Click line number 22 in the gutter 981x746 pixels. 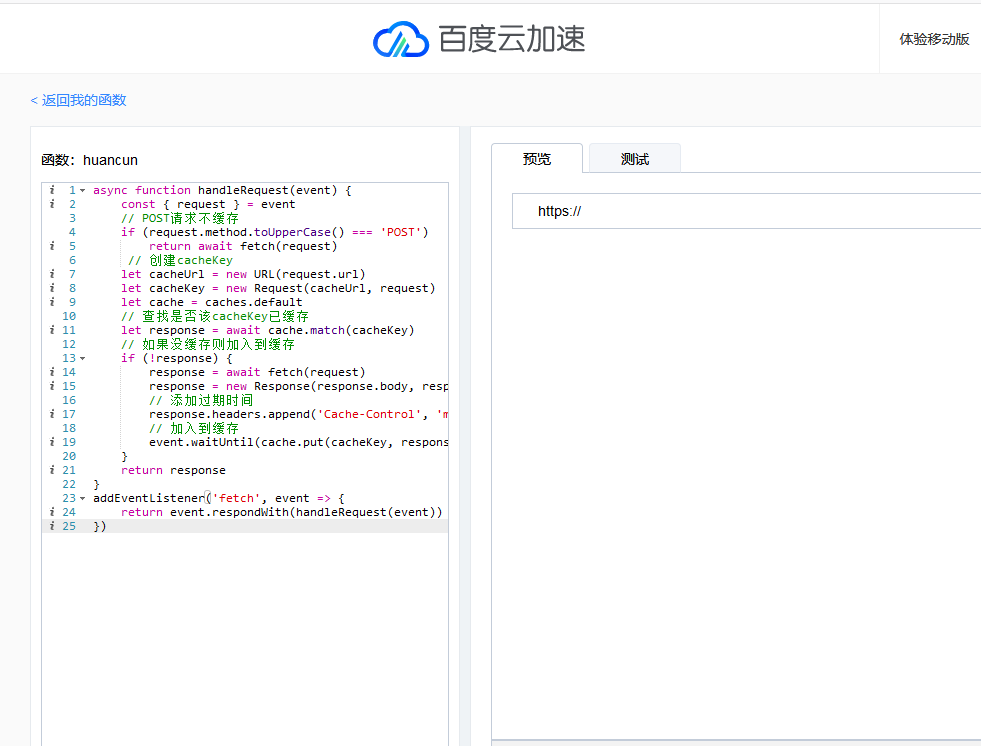(x=69, y=484)
